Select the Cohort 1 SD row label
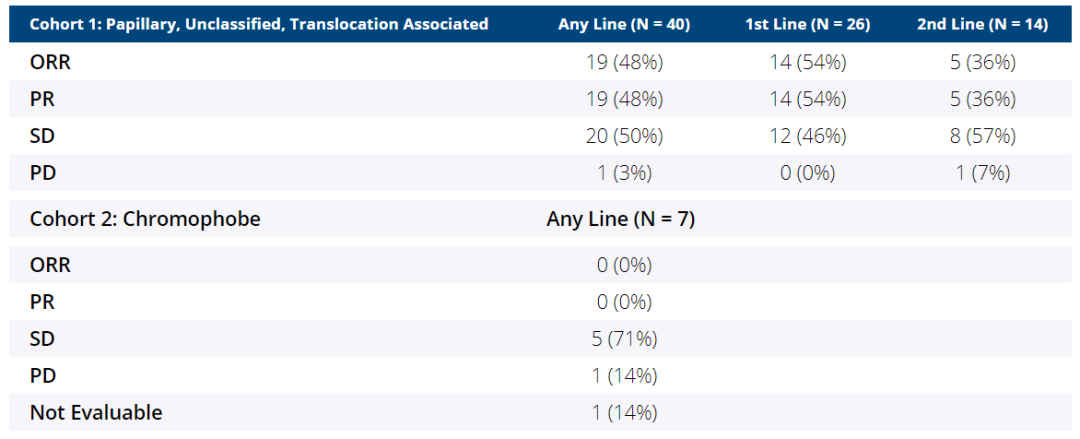Image resolution: width=1080 pixels, height=439 pixels. (42, 136)
